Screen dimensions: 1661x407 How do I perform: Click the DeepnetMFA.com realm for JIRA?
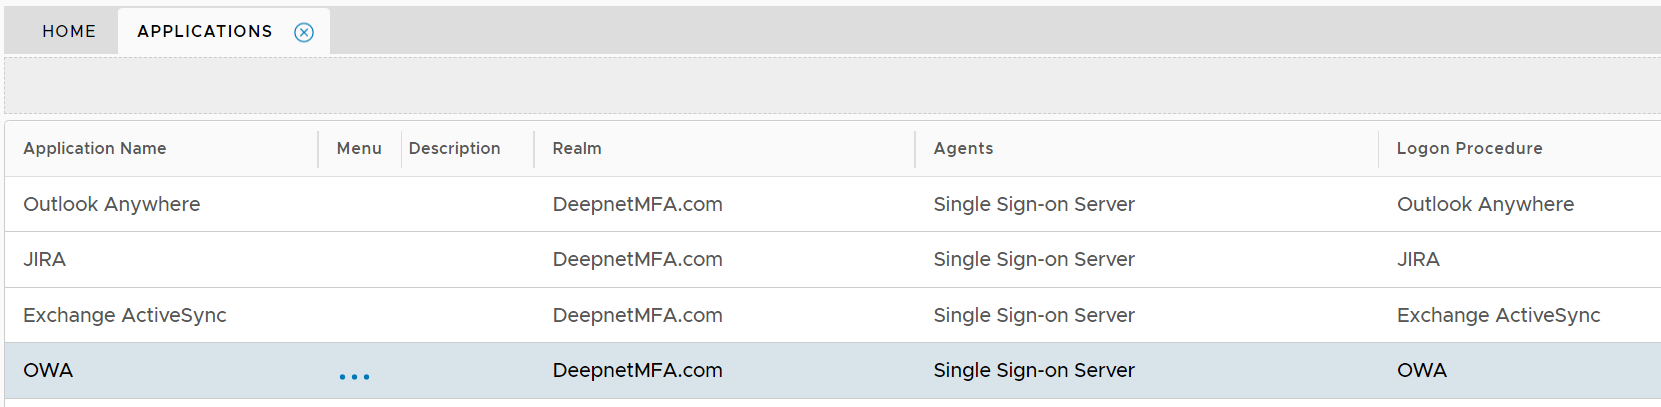point(637,259)
